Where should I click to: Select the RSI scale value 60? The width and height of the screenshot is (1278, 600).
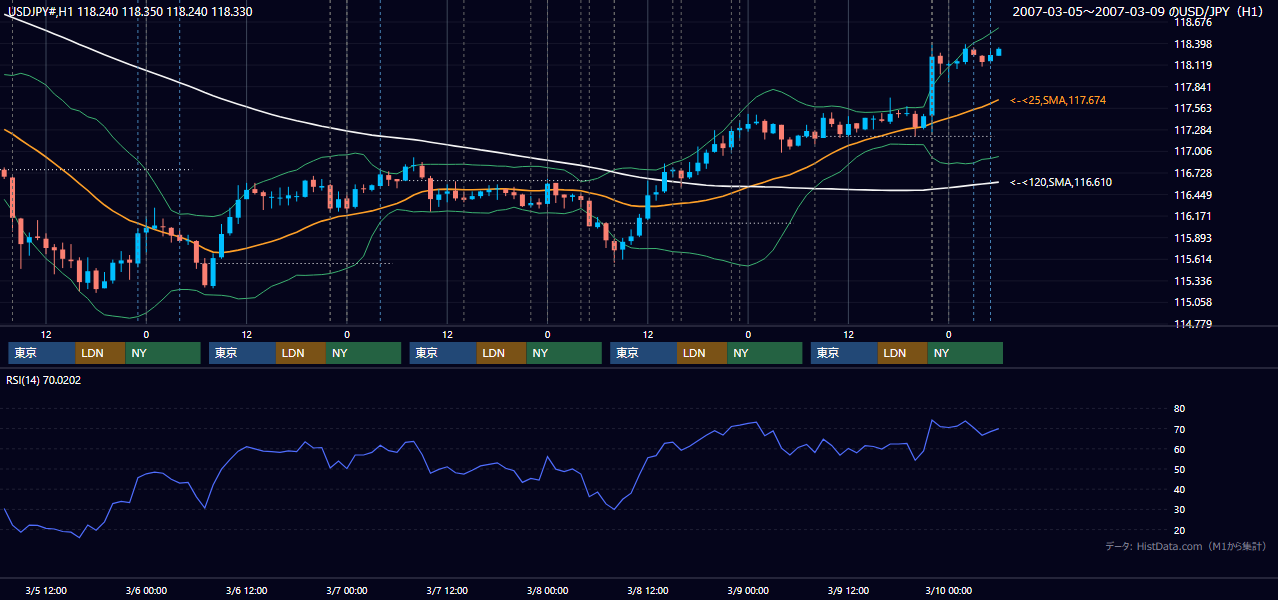click(1179, 449)
